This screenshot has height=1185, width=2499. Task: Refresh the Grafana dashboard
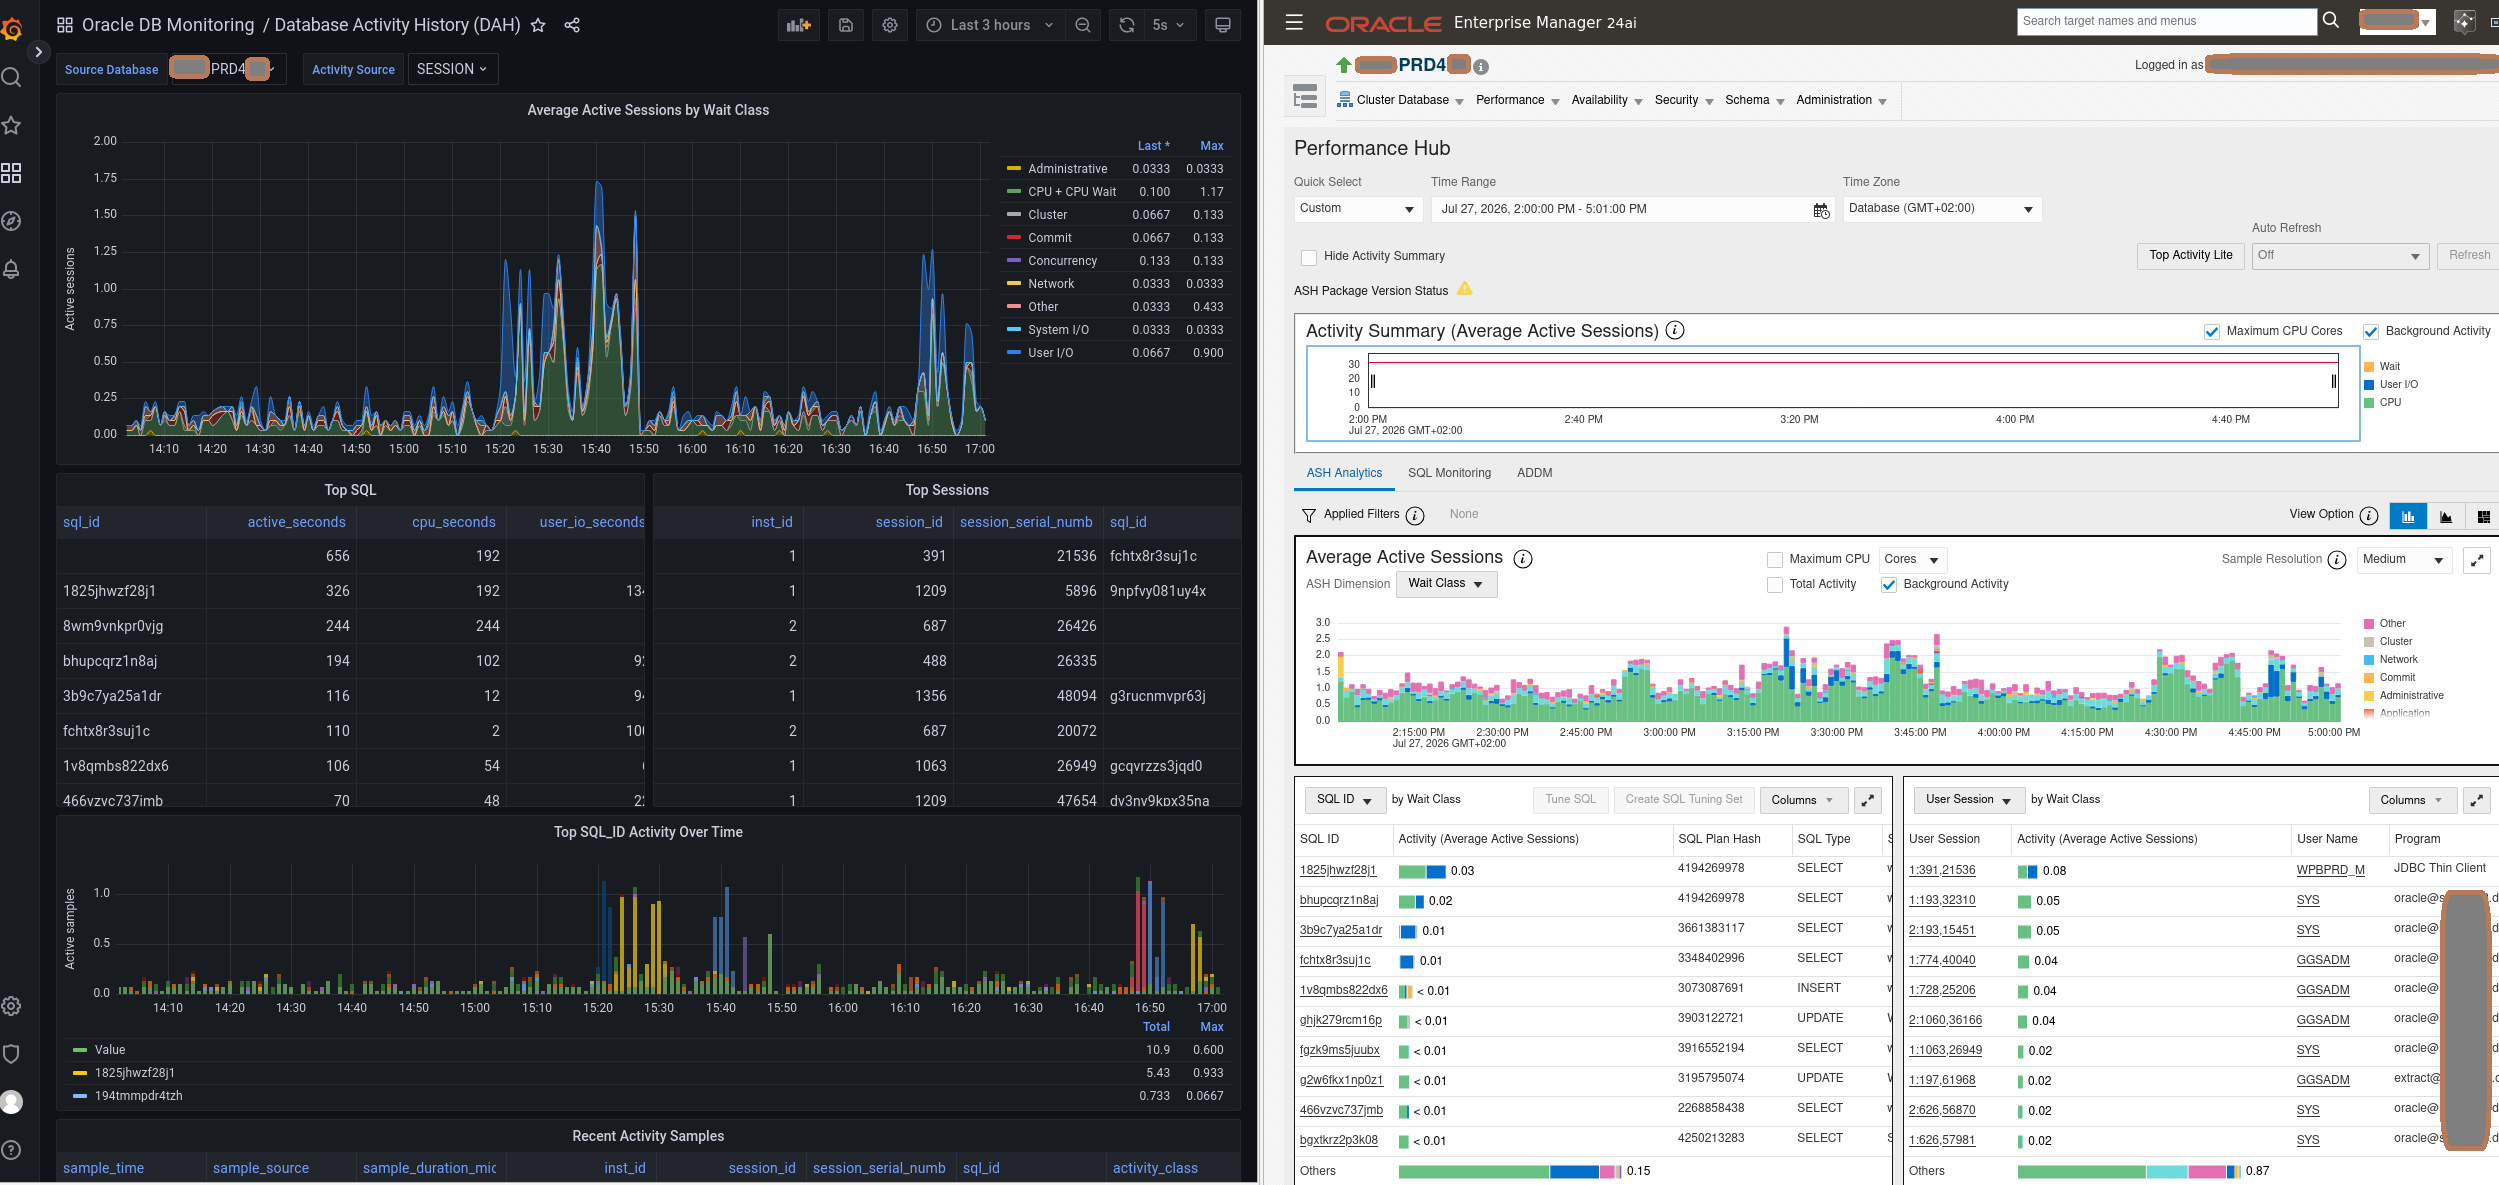click(1127, 25)
